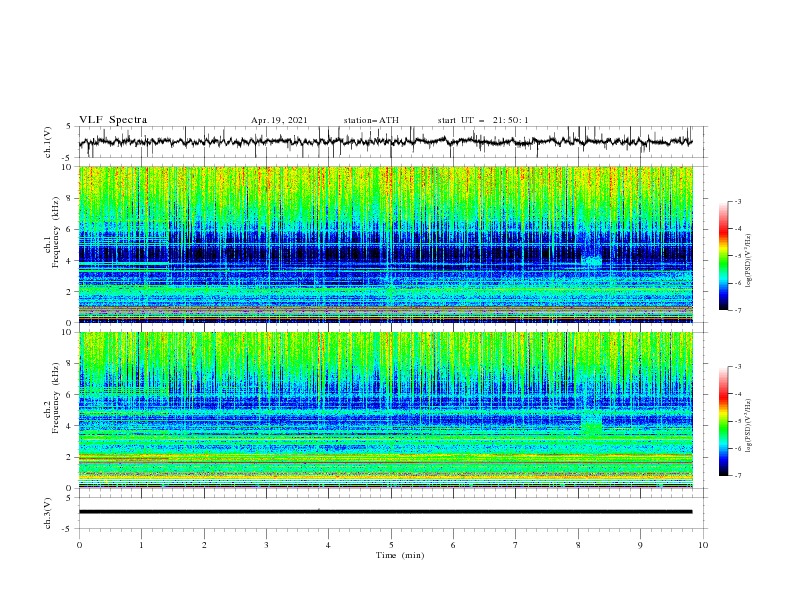Click the time axis tick label "6"

(x=453, y=545)
